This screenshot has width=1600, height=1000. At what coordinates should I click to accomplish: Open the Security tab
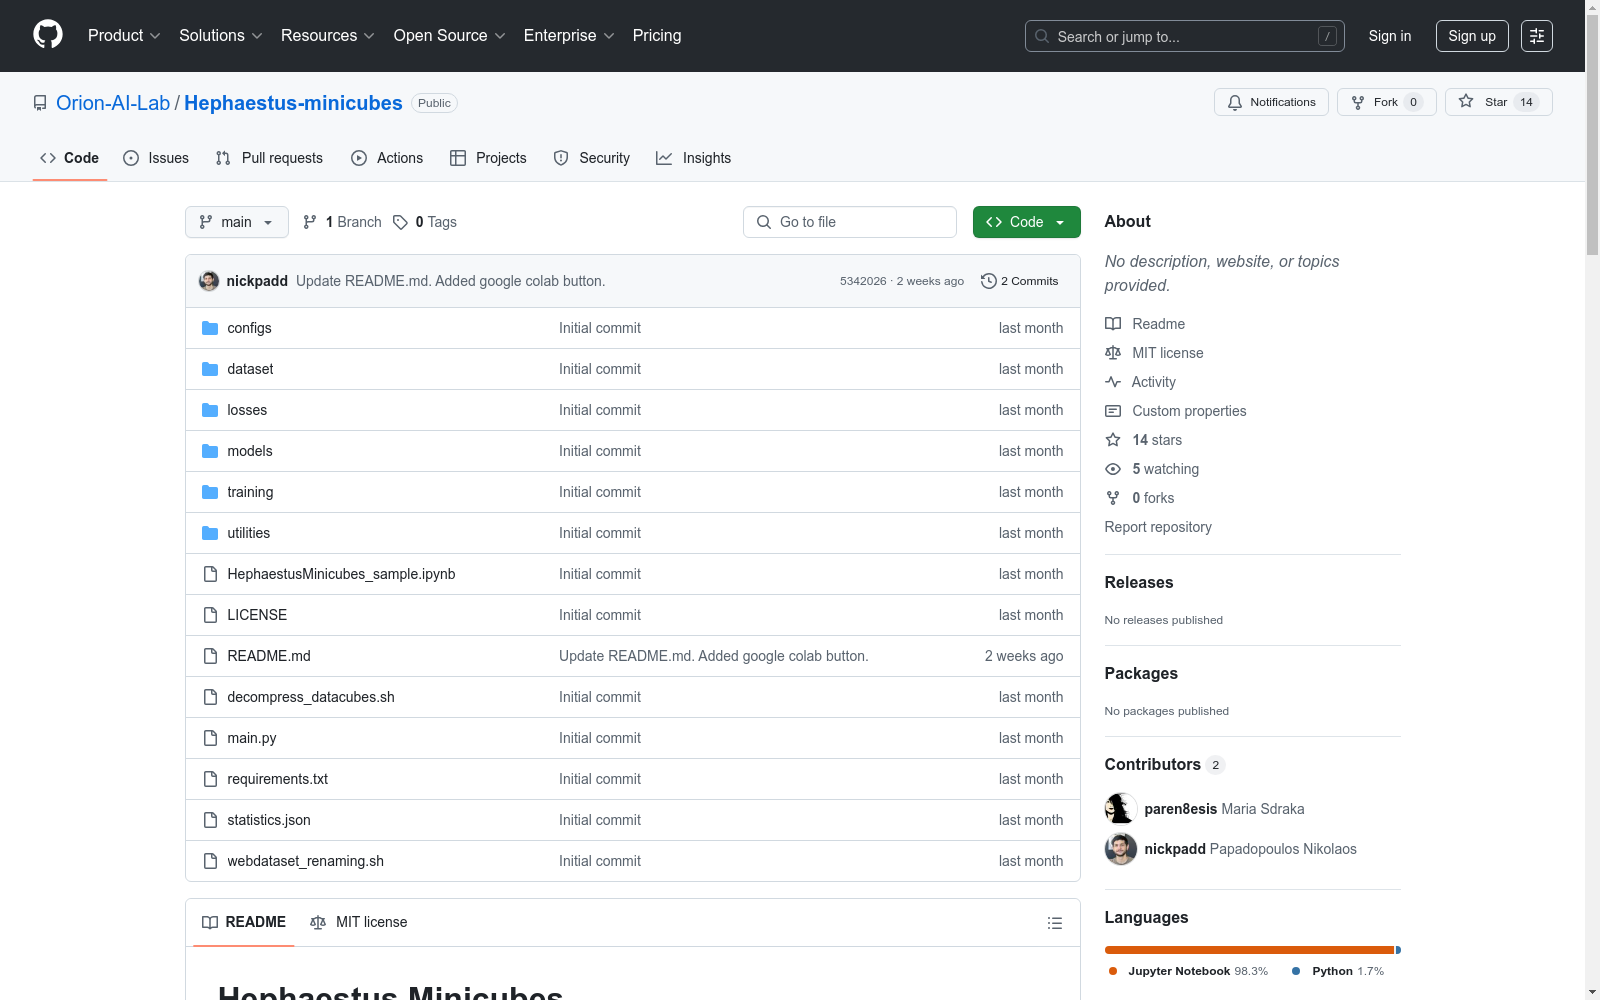pyautogui.click(x=592, y=158)
